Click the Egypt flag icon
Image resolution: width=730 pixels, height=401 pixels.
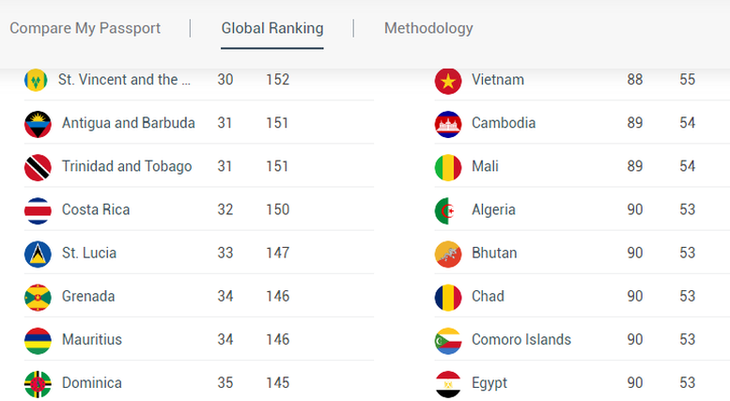[x=448, y=383]
